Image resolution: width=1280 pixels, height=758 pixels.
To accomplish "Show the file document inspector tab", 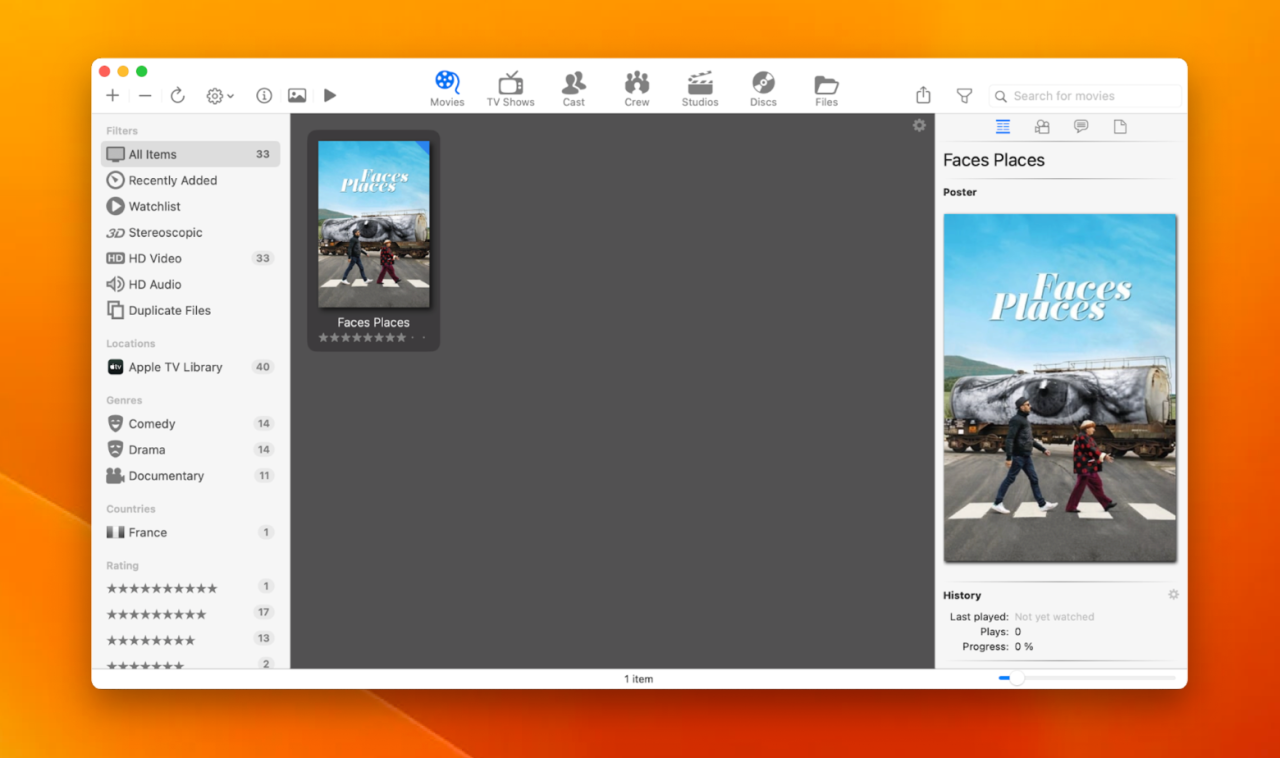I will click(1120, 127).
